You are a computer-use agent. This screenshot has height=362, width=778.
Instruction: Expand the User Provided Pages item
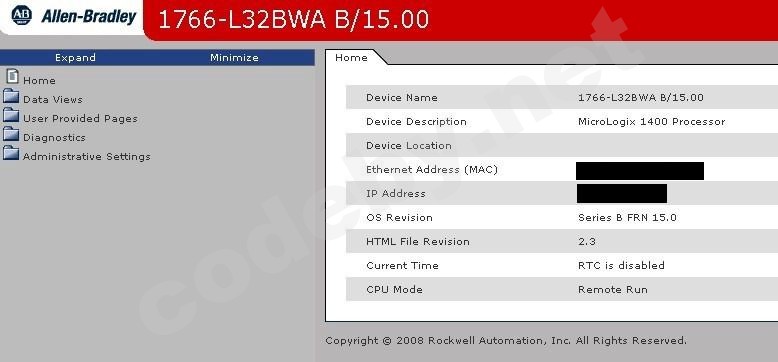80,119
